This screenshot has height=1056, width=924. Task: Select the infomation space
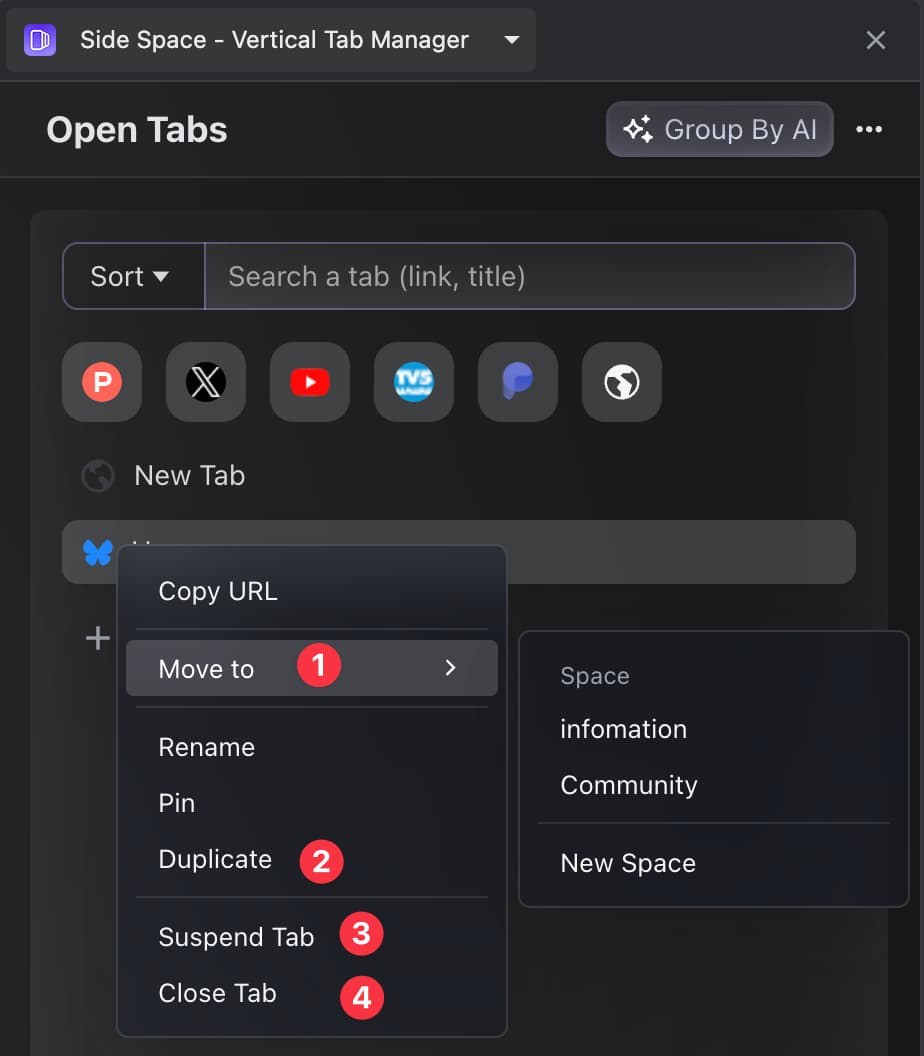click(x=623, y=729)
